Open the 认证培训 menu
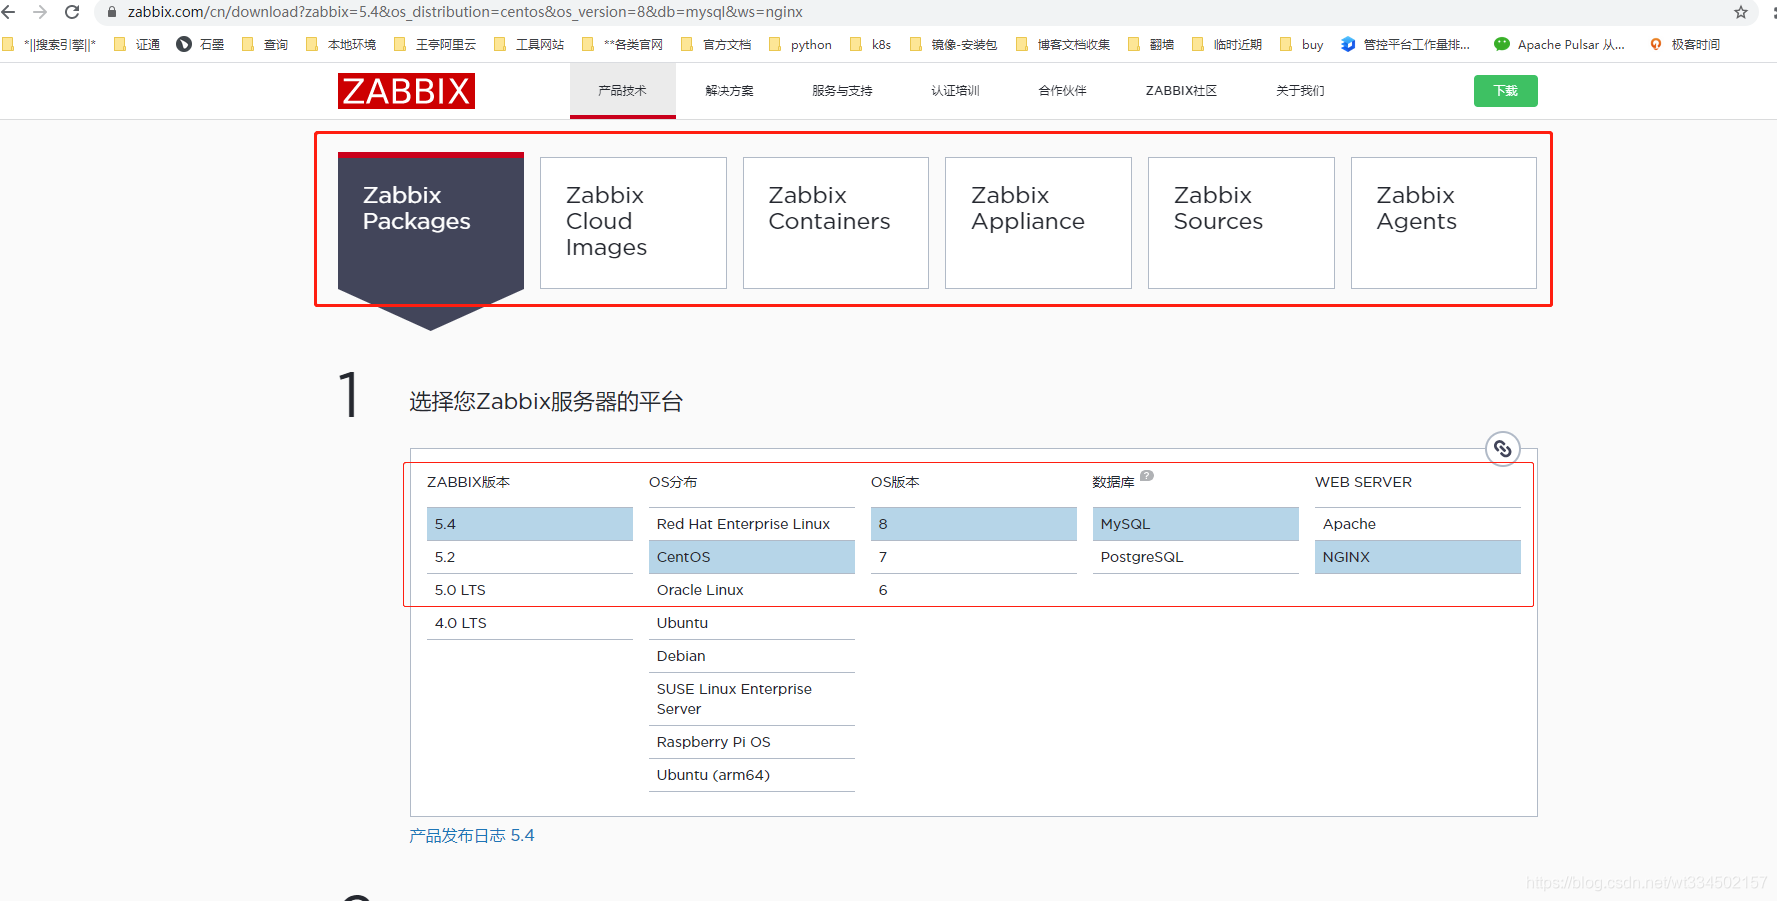 point(955,90)
